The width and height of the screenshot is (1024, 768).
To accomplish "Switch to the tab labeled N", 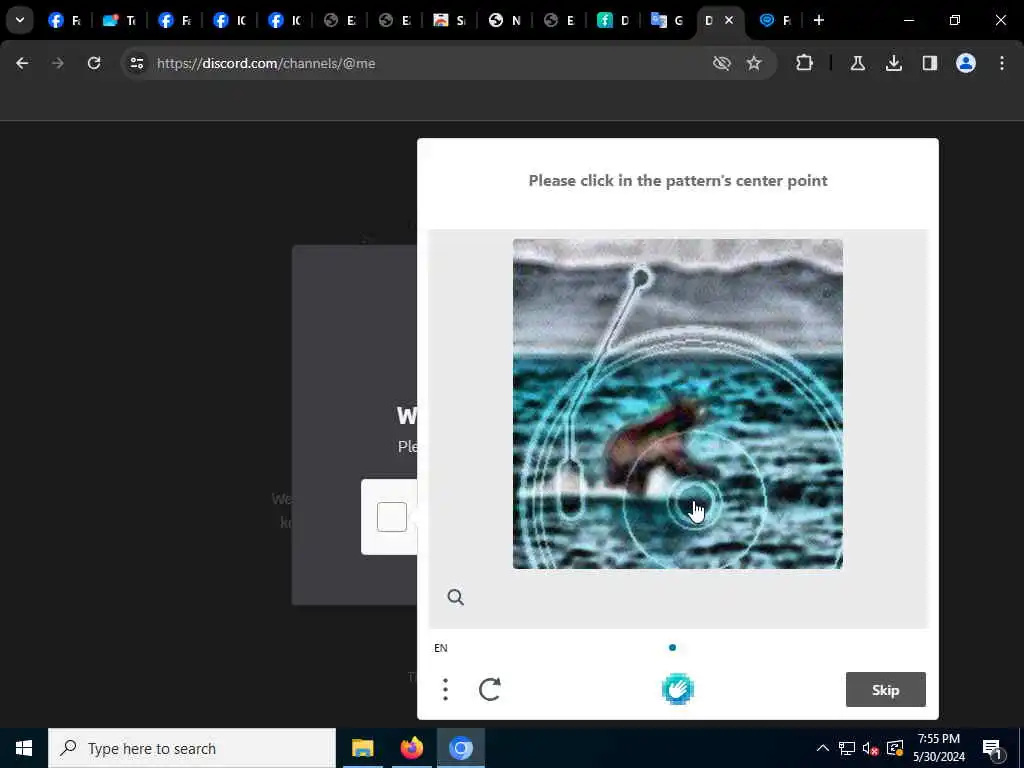I will (504, 20).
